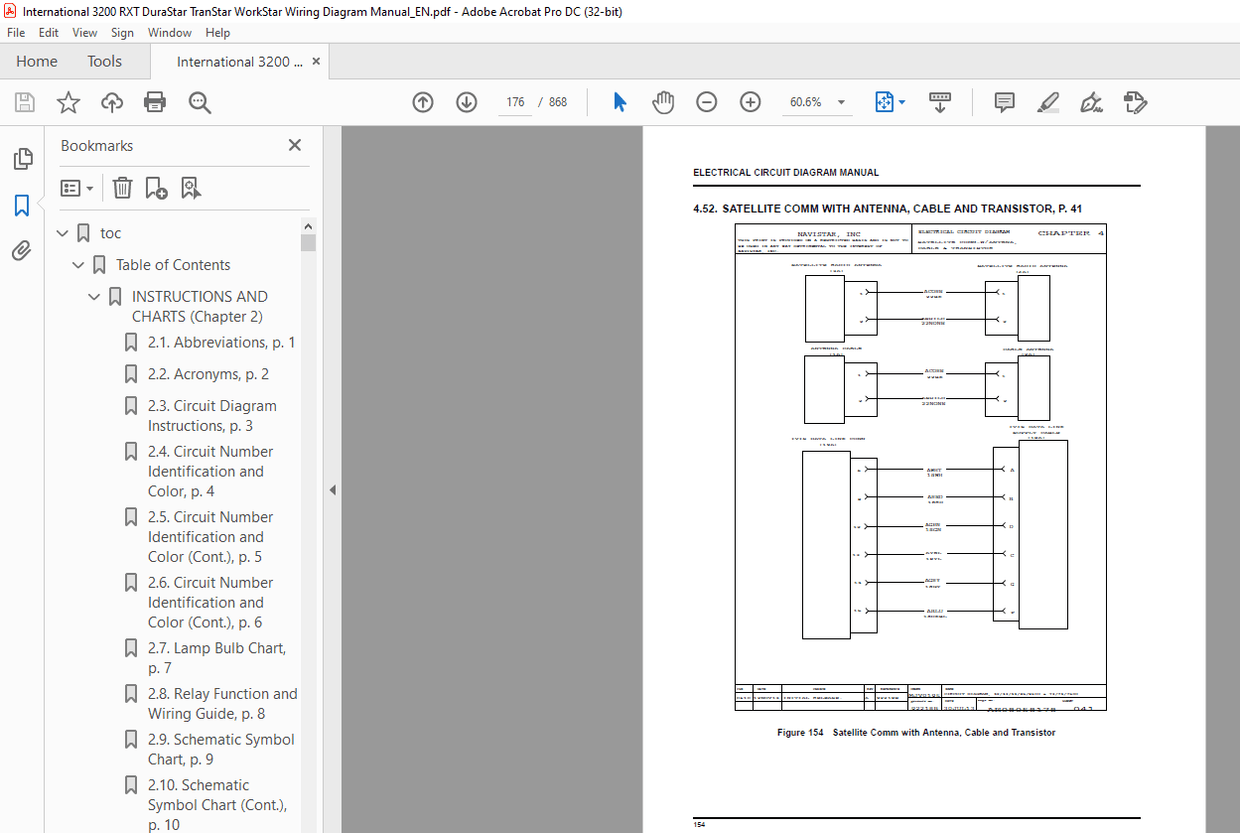The image size is (1240, 833).
Task: Add the document to starred favorites
Action: 68,102
